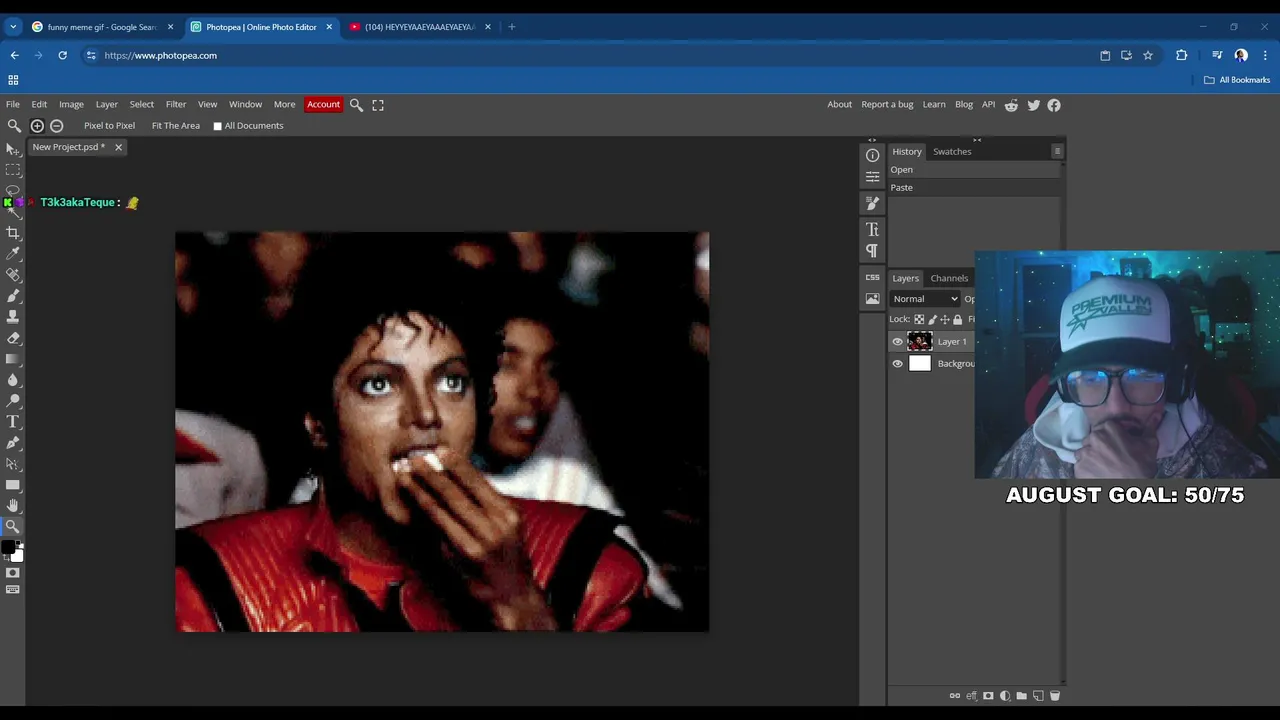Select the Rectangle shape tool
This screenshot has width=1280, height=720.
click(x=12, y=485)
